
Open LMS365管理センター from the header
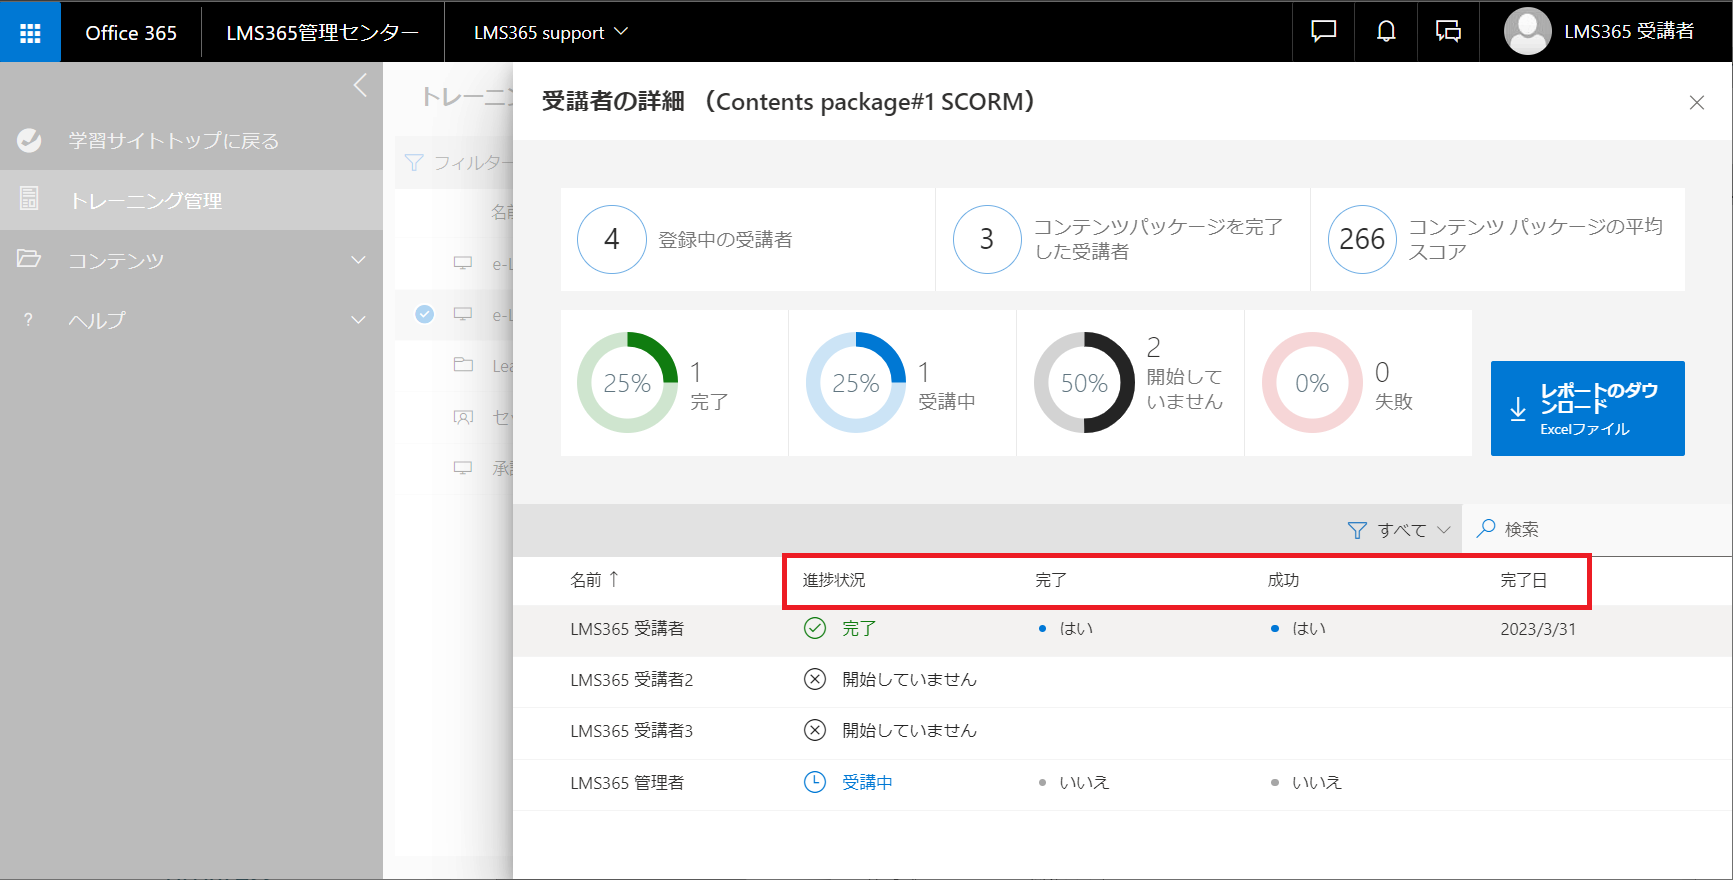(322, 32)
